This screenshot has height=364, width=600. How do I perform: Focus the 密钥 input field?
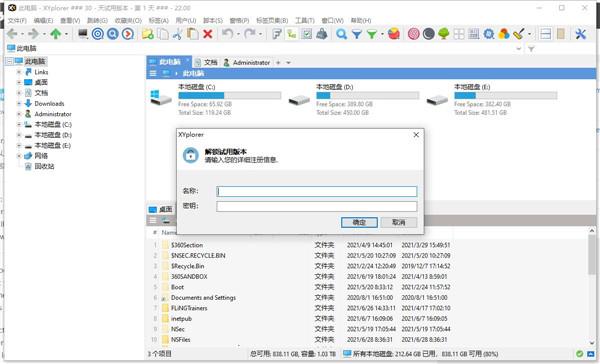(x=316, y=206)
